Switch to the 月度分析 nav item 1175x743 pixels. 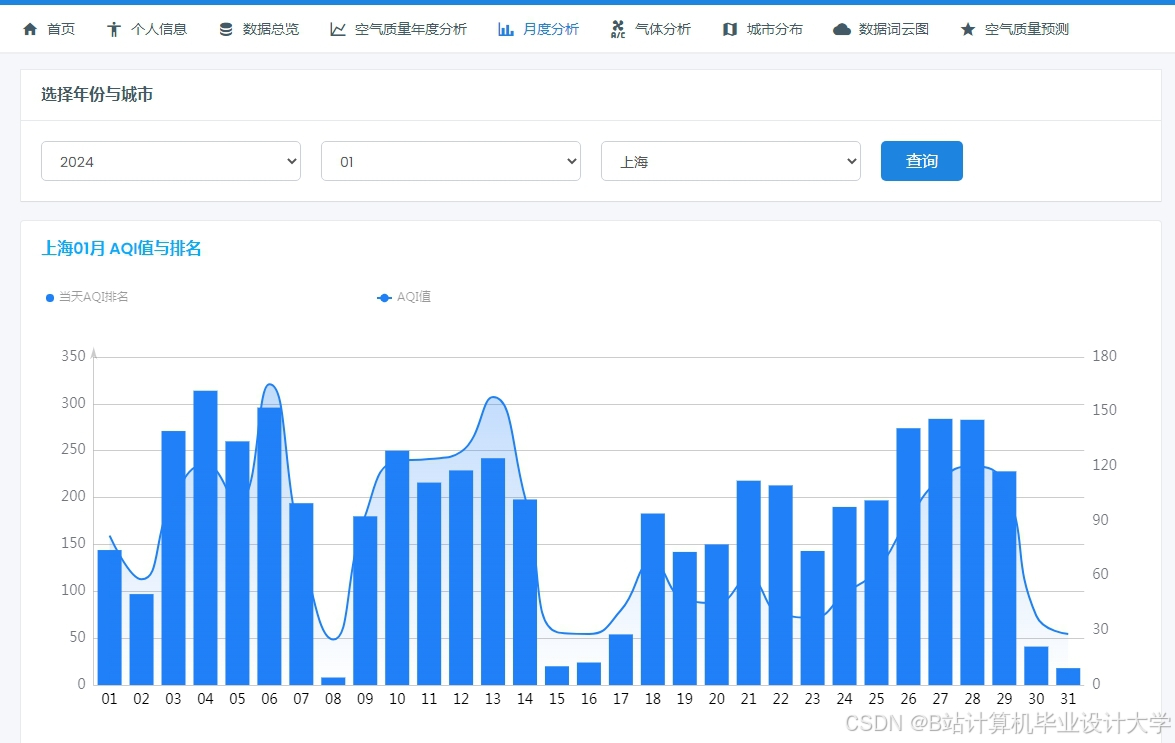pos(537,28)
